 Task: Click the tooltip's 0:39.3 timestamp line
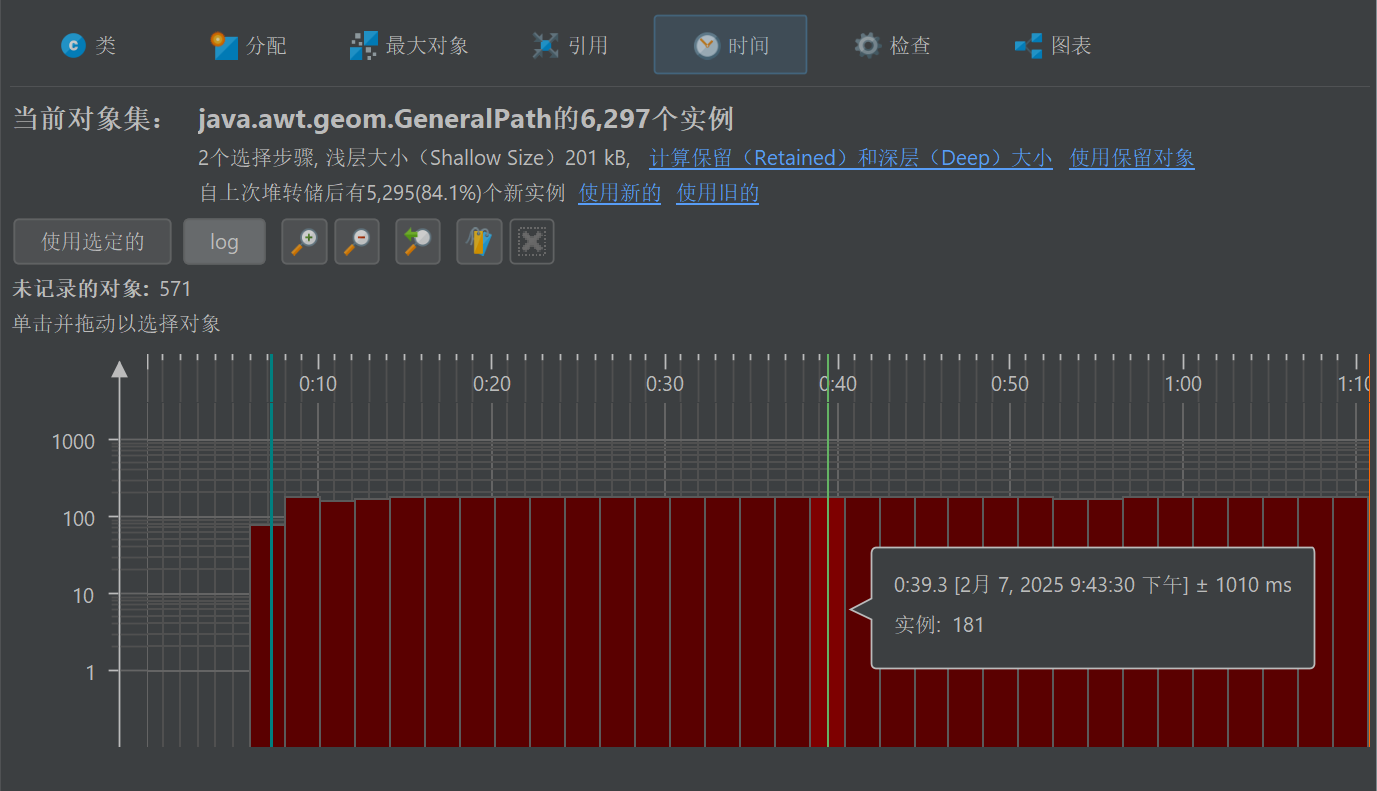[1093, 585]
